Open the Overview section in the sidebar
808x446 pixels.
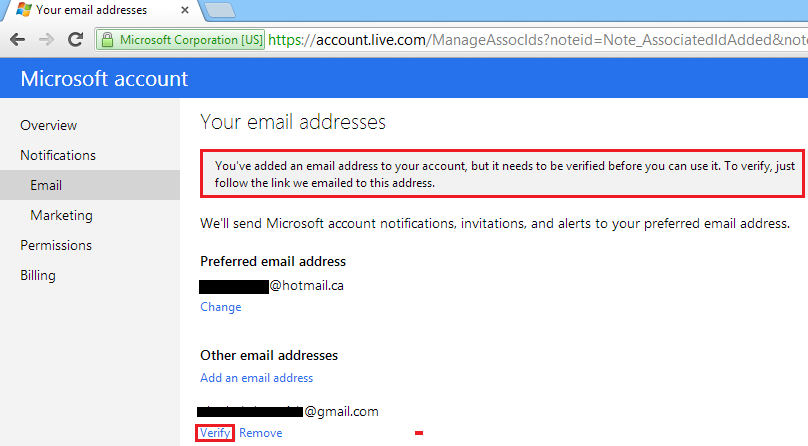[x=48, y=125]
